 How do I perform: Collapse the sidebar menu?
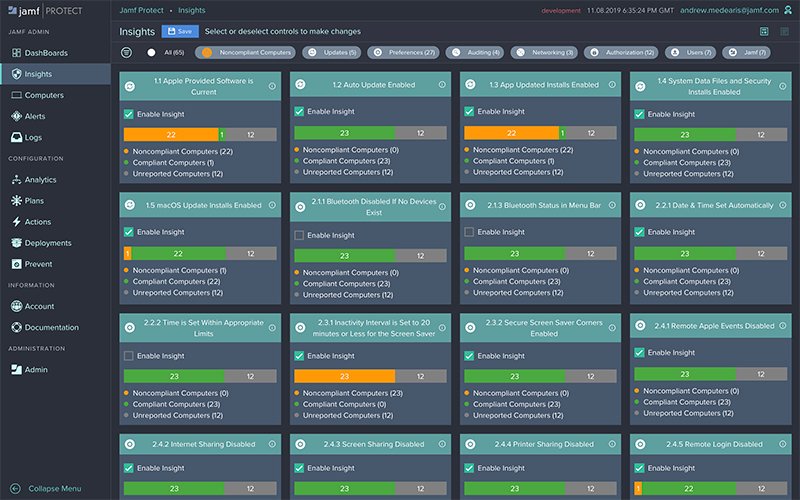[x=54, y=488]
